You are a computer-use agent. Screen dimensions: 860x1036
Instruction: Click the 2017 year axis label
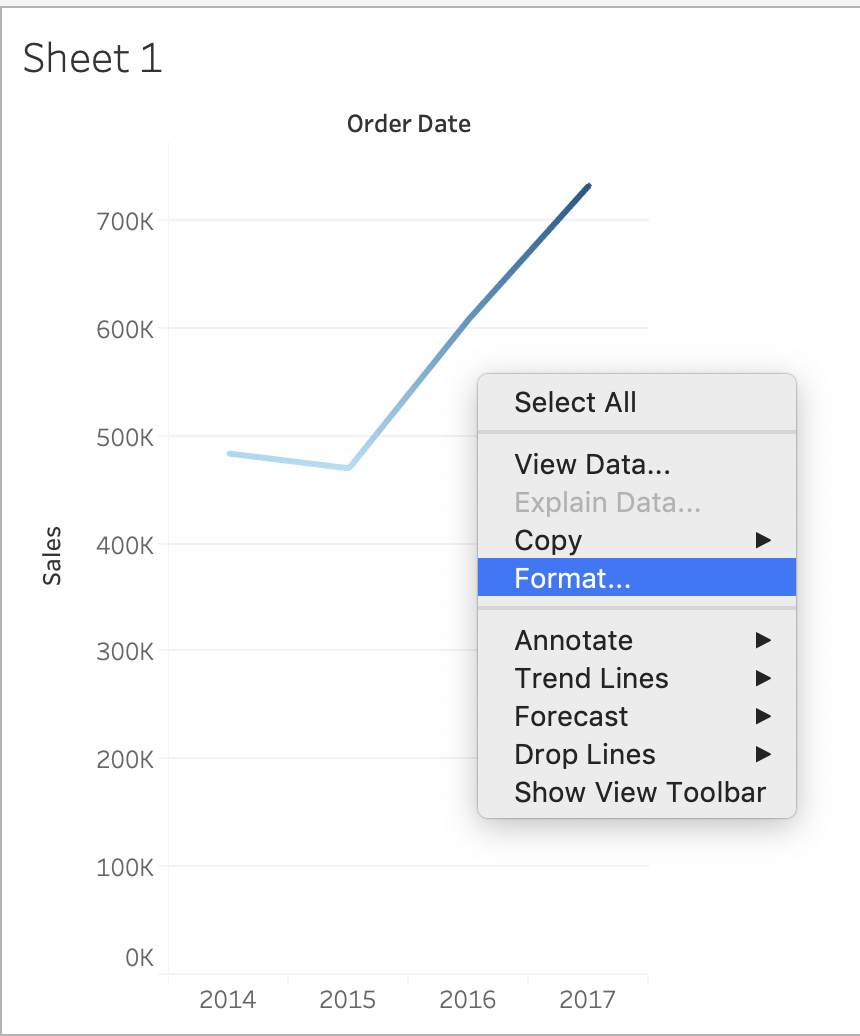coord(588,999)
